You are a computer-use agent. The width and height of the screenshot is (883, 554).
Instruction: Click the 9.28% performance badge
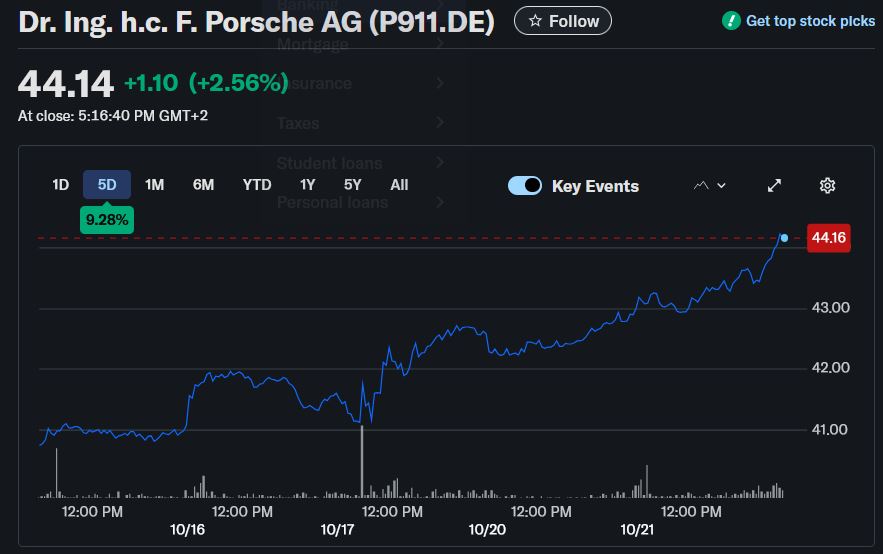click(x=107, y=220)
